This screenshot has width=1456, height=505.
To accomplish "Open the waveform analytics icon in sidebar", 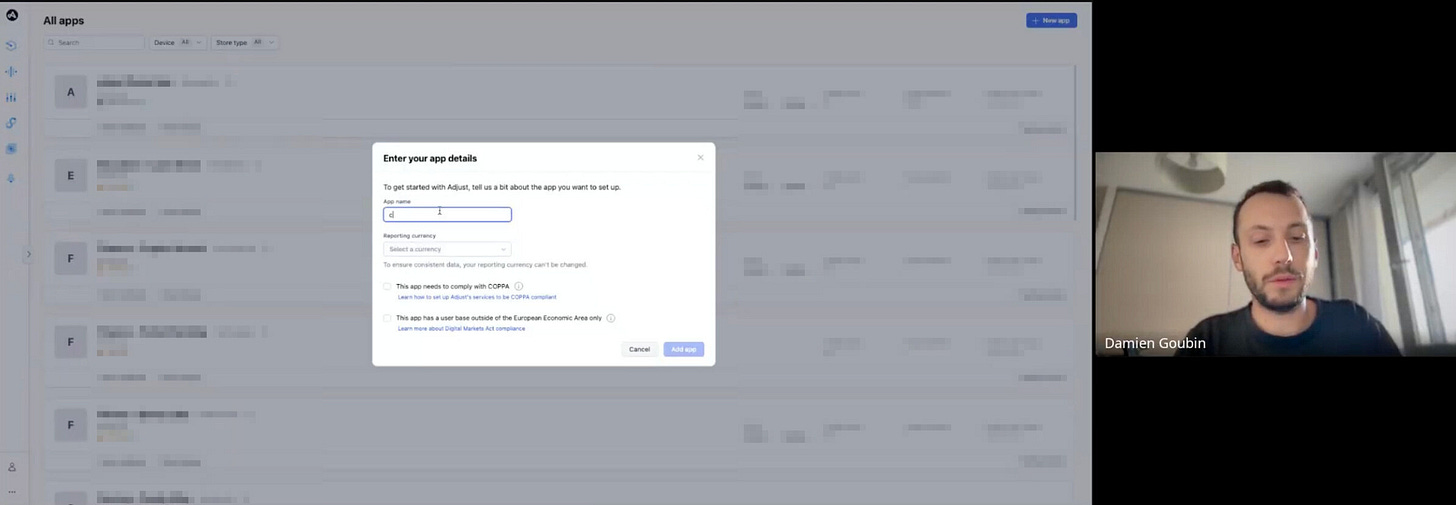I will point(11,71).
